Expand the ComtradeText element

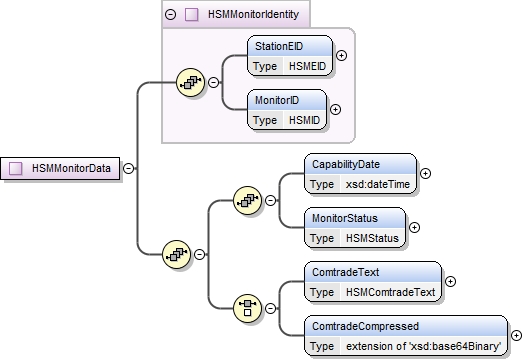(450, 281)
